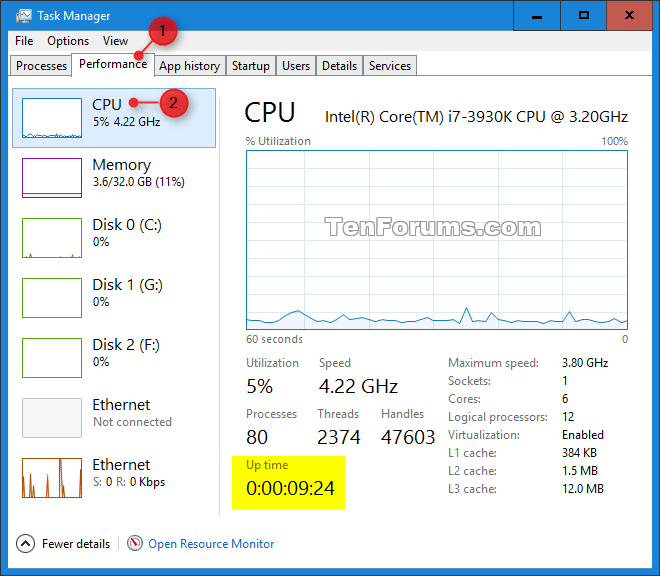Click the Cores value 6
The image size is (660, 576).
[x=565, y=399]
